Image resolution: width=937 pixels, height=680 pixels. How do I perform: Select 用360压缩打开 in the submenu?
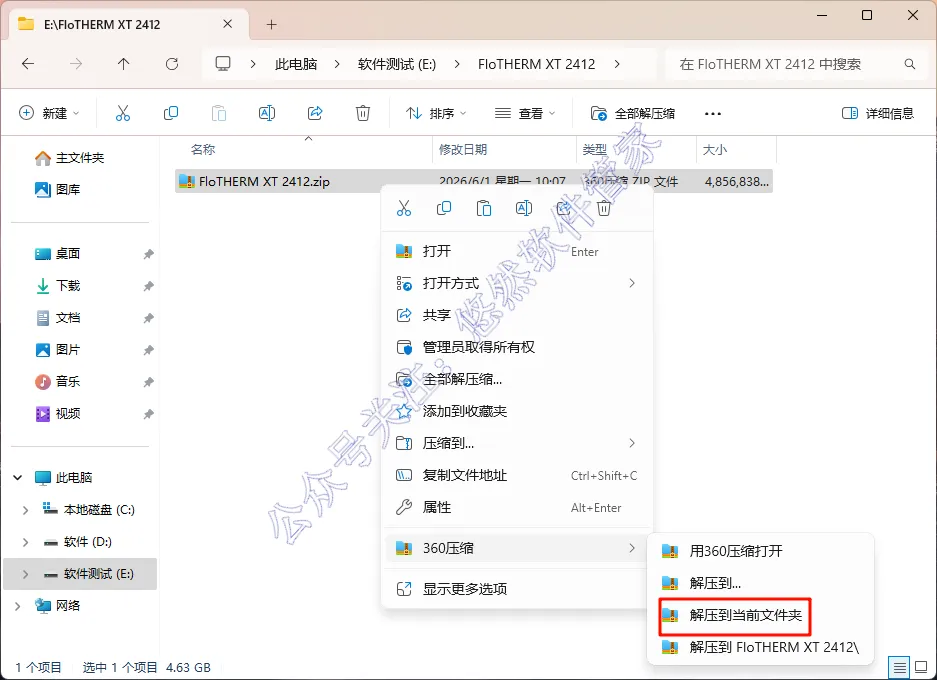point(760,551)
